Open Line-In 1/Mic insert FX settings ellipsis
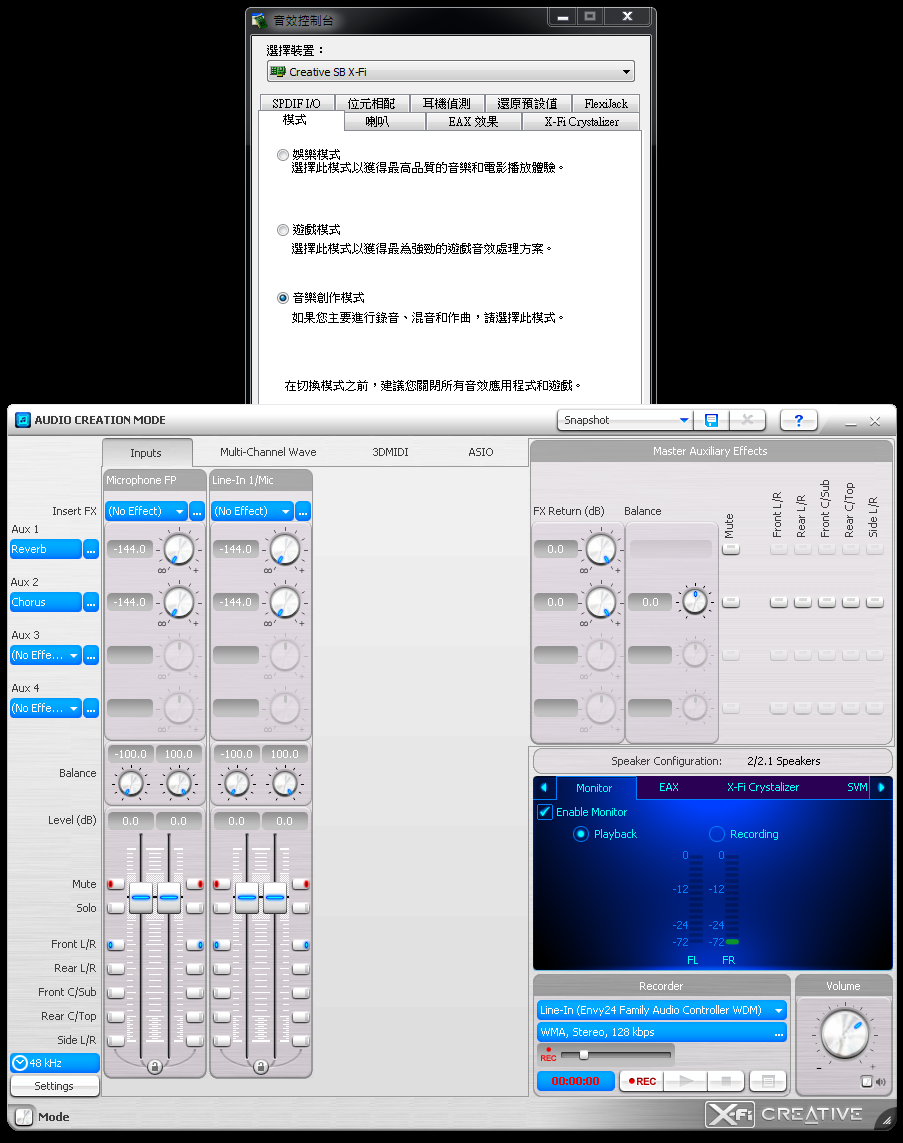This screenshot has width=903, height=1143. point(302,512)
